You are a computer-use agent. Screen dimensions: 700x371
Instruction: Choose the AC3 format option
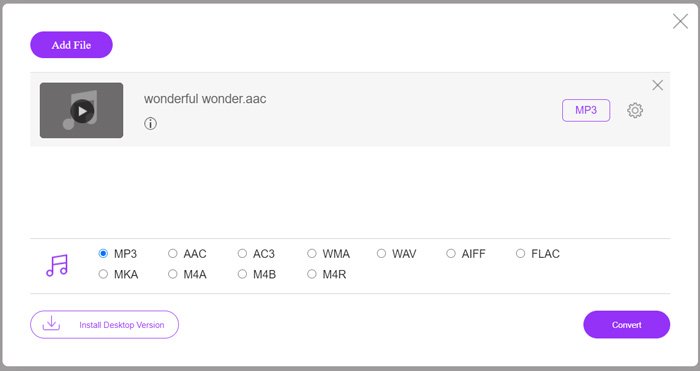pyautogui.click(x=242, y=254)
